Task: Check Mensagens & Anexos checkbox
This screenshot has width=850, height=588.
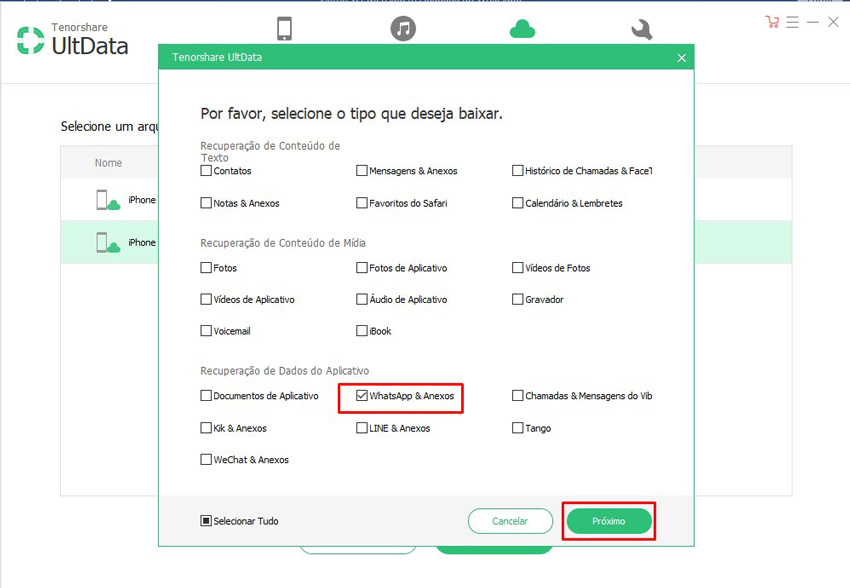Action: pos(362,171)
